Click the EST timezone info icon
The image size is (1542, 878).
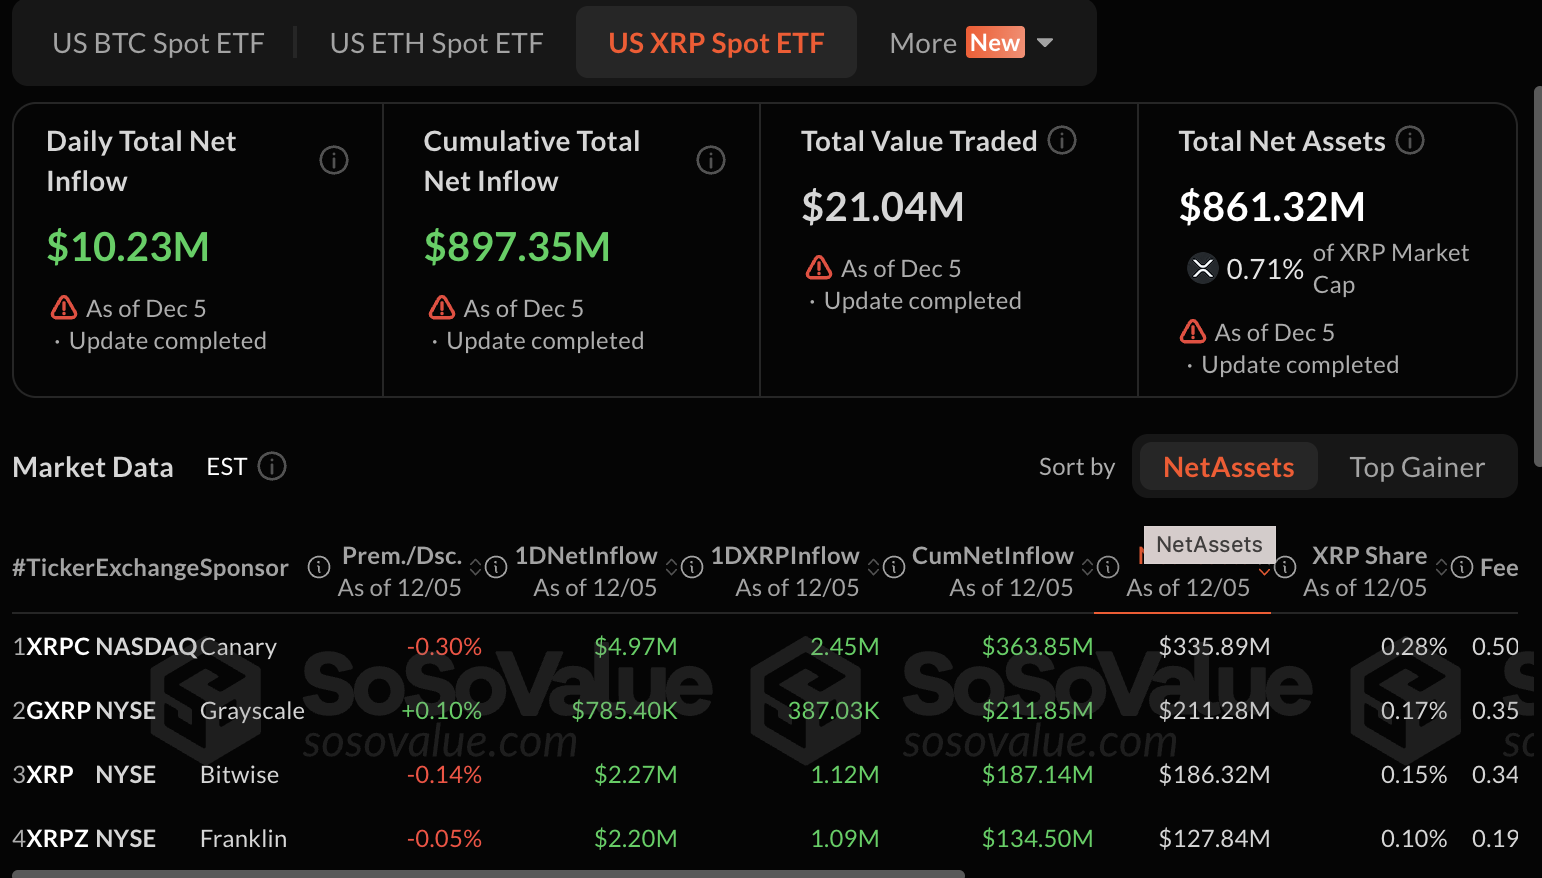tap(272, 467)
